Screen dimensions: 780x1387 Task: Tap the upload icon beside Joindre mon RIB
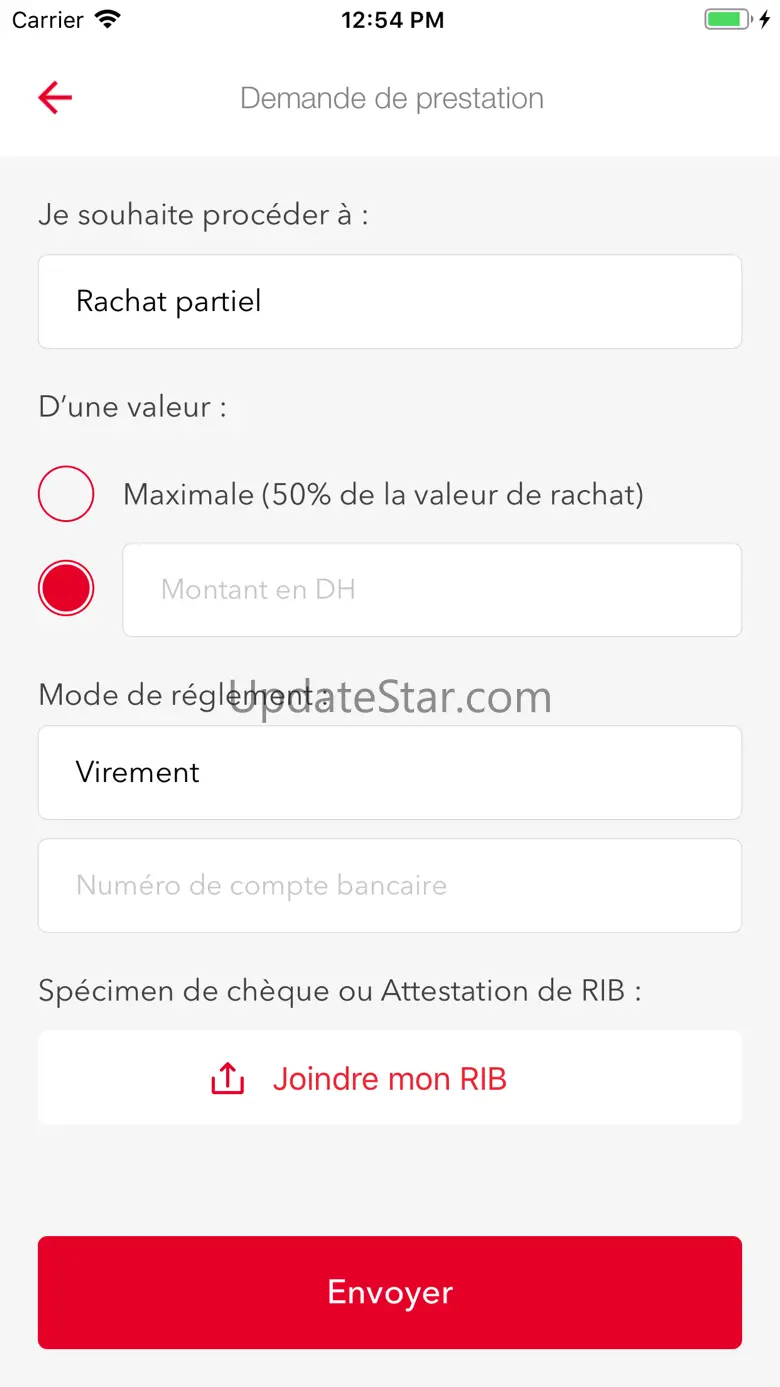coord(228,1079)
